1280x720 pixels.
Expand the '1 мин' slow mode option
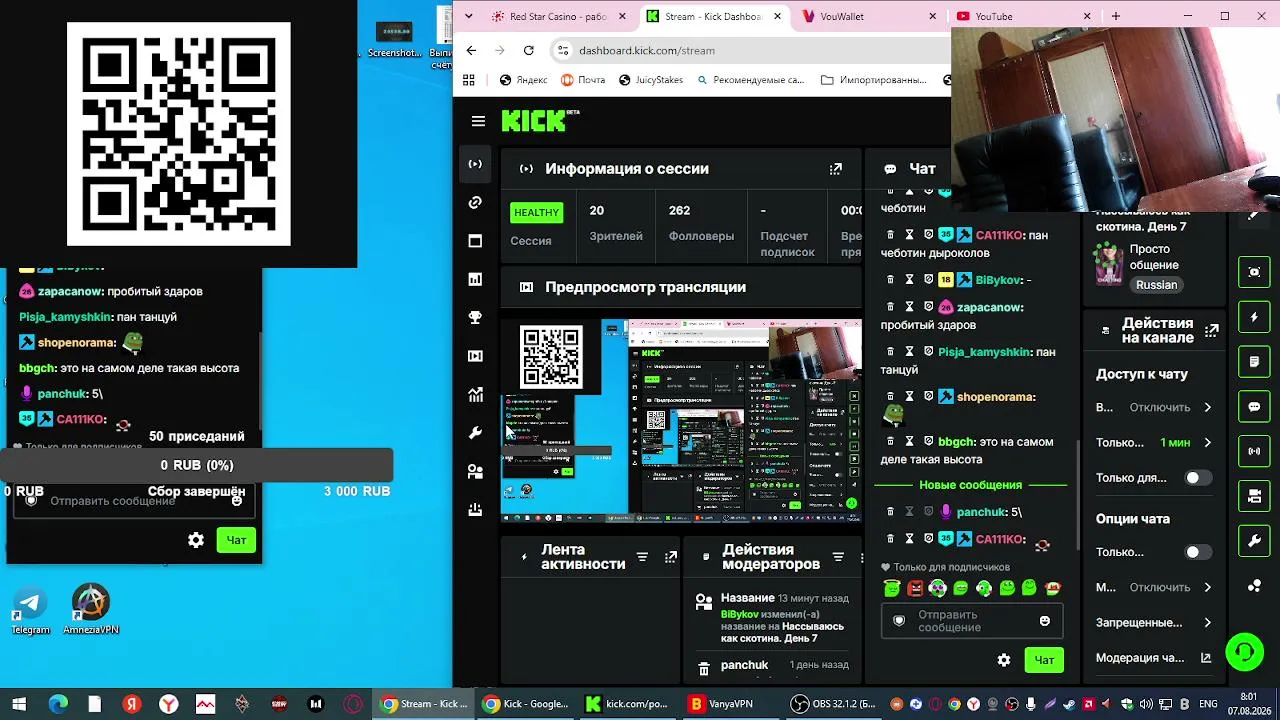point(1154,442)
